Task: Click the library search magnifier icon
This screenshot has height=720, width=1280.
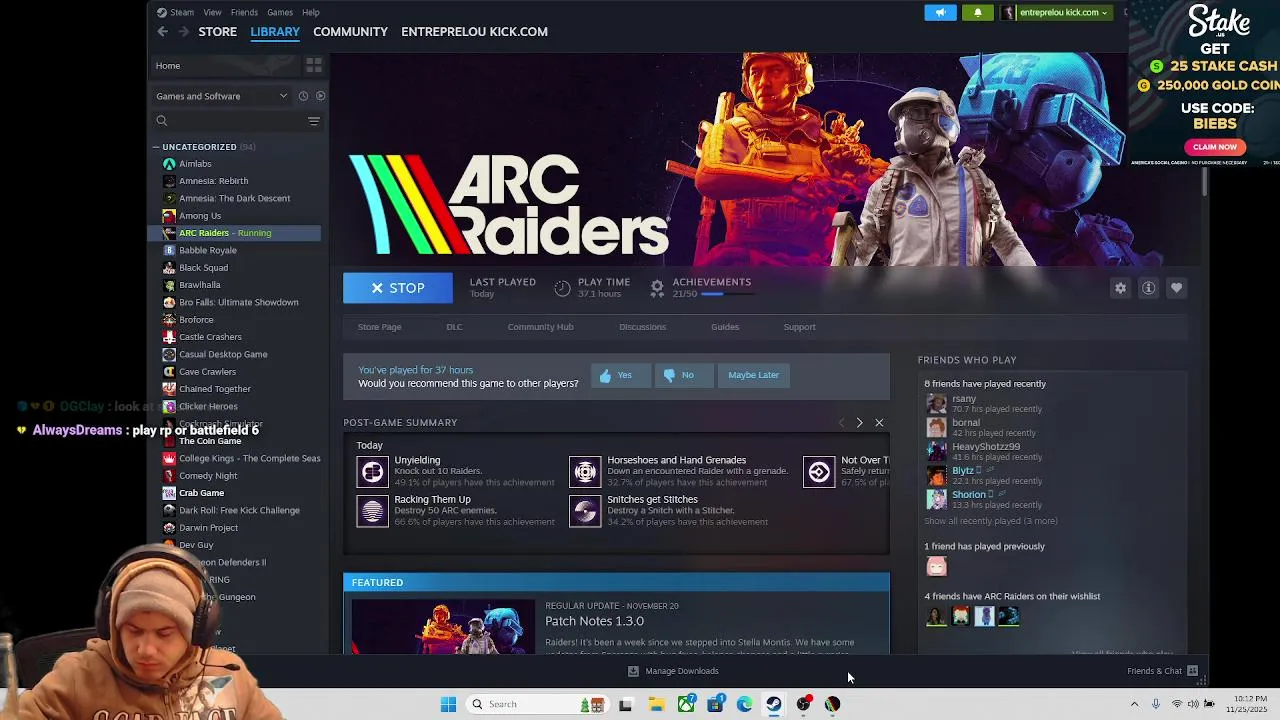Action: coord(161,121)
